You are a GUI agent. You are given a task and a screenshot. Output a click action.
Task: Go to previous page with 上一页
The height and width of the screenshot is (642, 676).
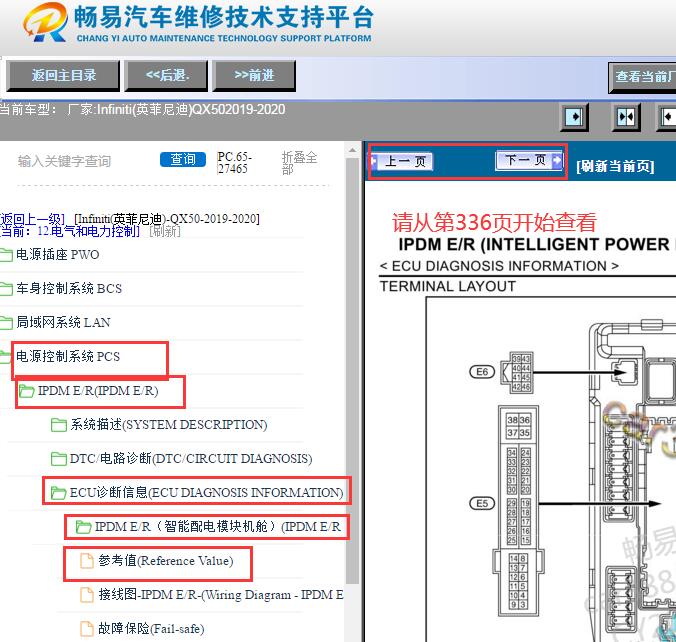402,162
